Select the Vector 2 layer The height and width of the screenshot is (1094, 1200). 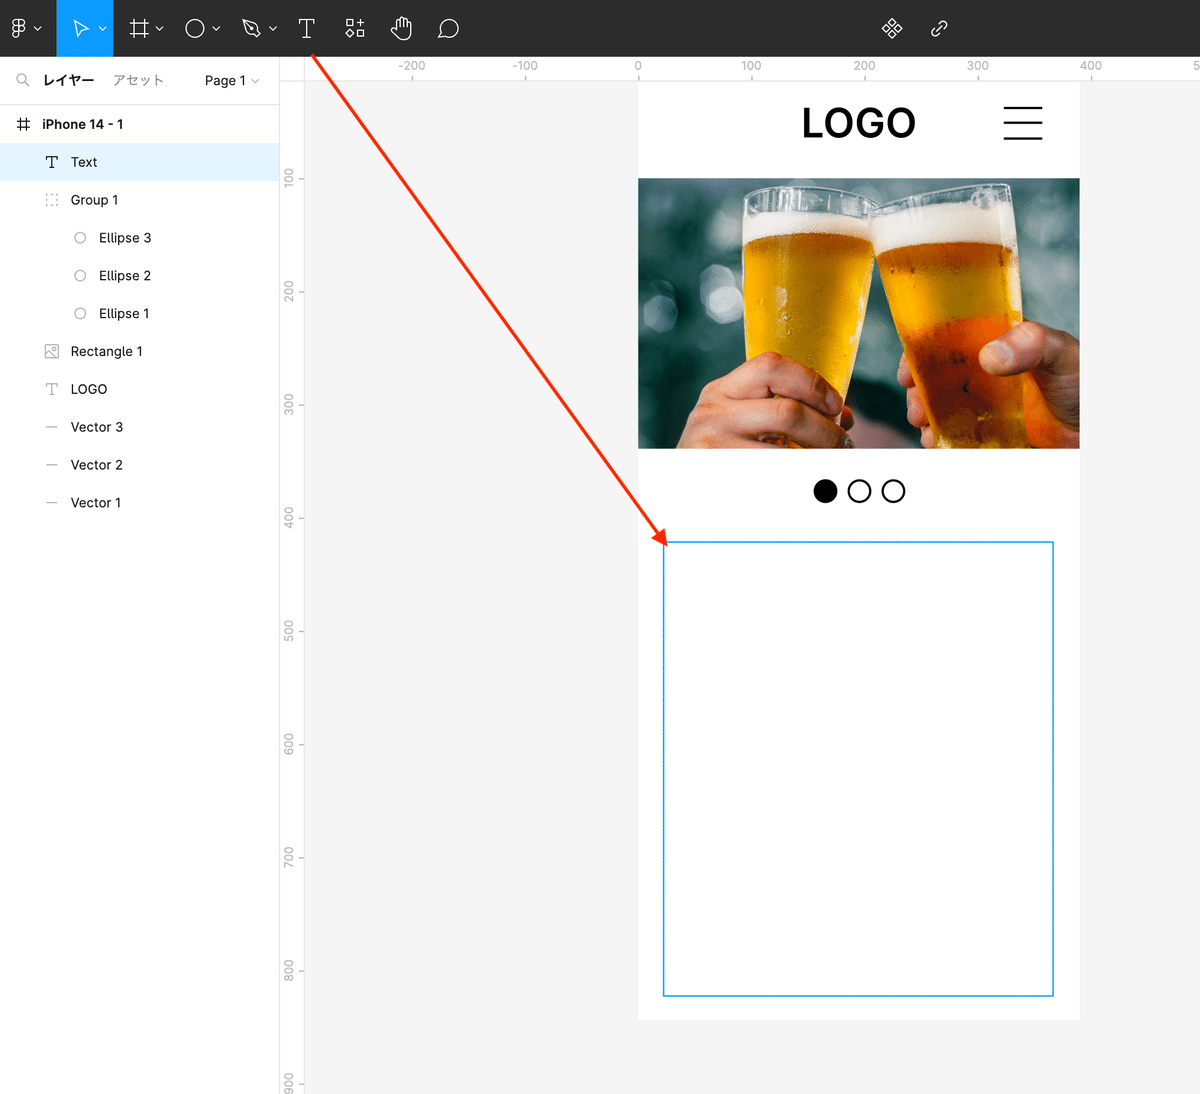(x=139, y=465)
